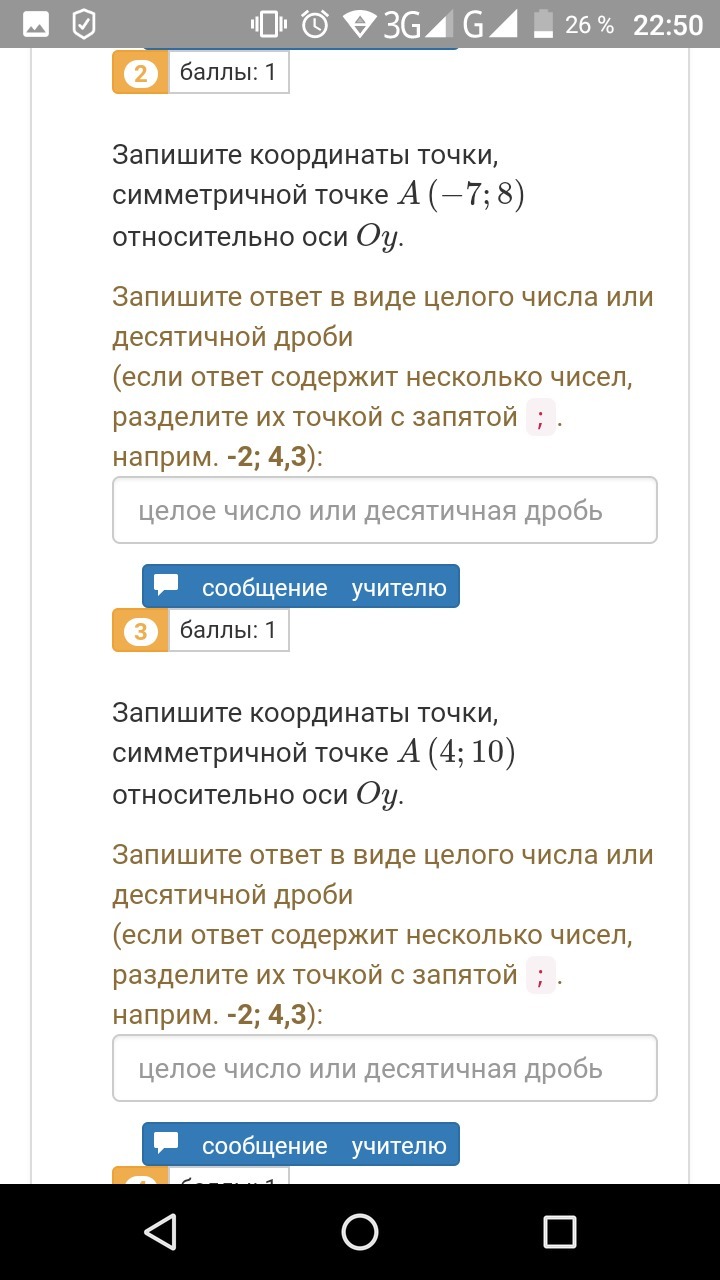Click the orange question 3 number badge
The image size is (720, 1280).
tap(140, 631)
